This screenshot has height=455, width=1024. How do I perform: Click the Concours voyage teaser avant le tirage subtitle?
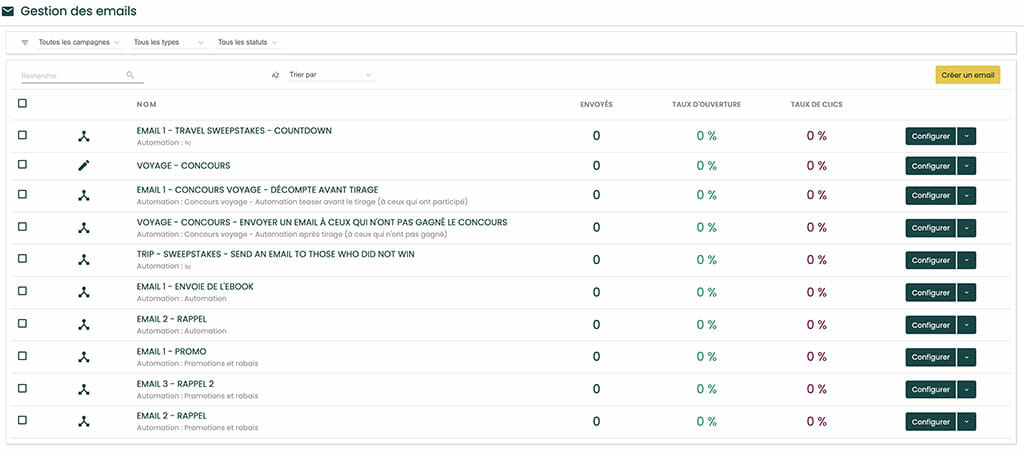[x=302, y=202]
